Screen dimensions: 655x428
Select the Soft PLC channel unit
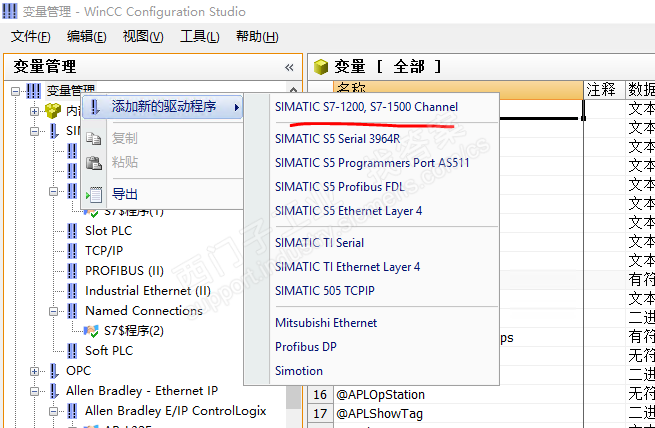point(109,351)
